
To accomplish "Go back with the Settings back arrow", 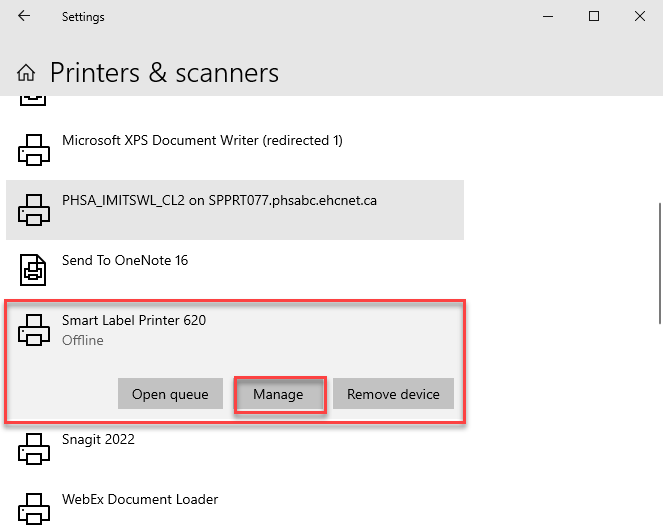I will pos(24,16).
